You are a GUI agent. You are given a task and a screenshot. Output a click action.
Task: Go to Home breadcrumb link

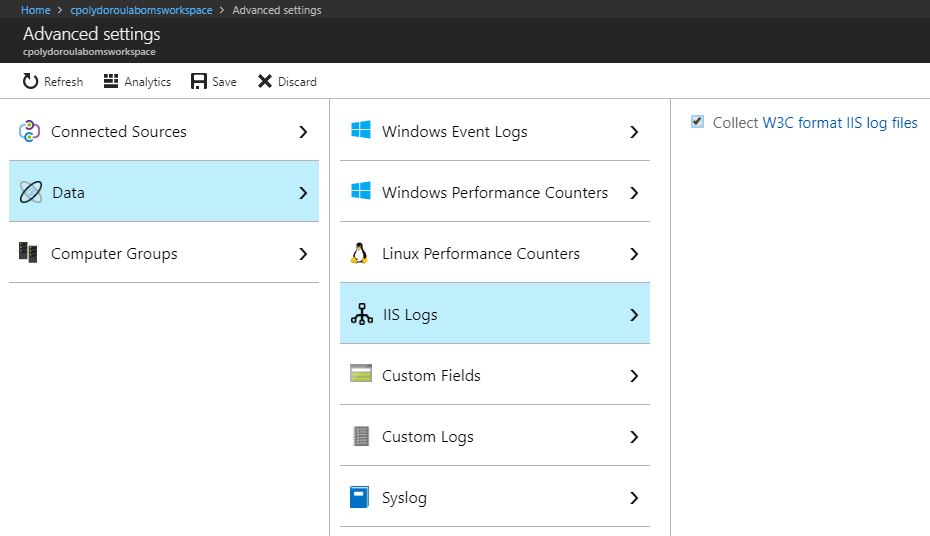tap(36, 10)
